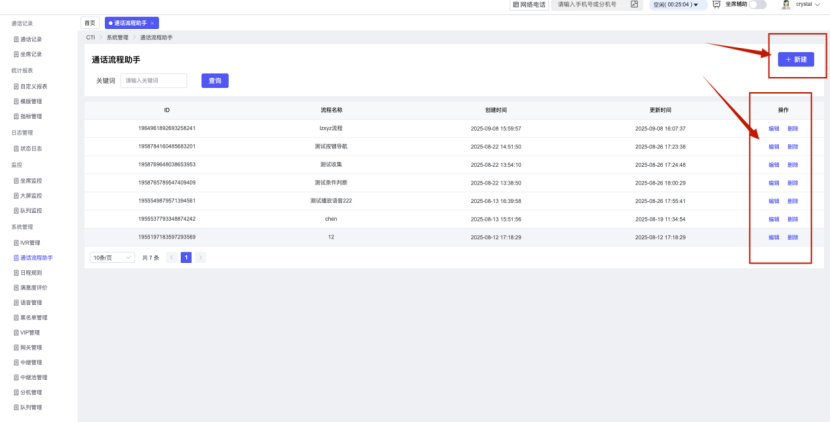Click the 查询 search button
The width and height of the screenshot is (830, 422).
215,80
